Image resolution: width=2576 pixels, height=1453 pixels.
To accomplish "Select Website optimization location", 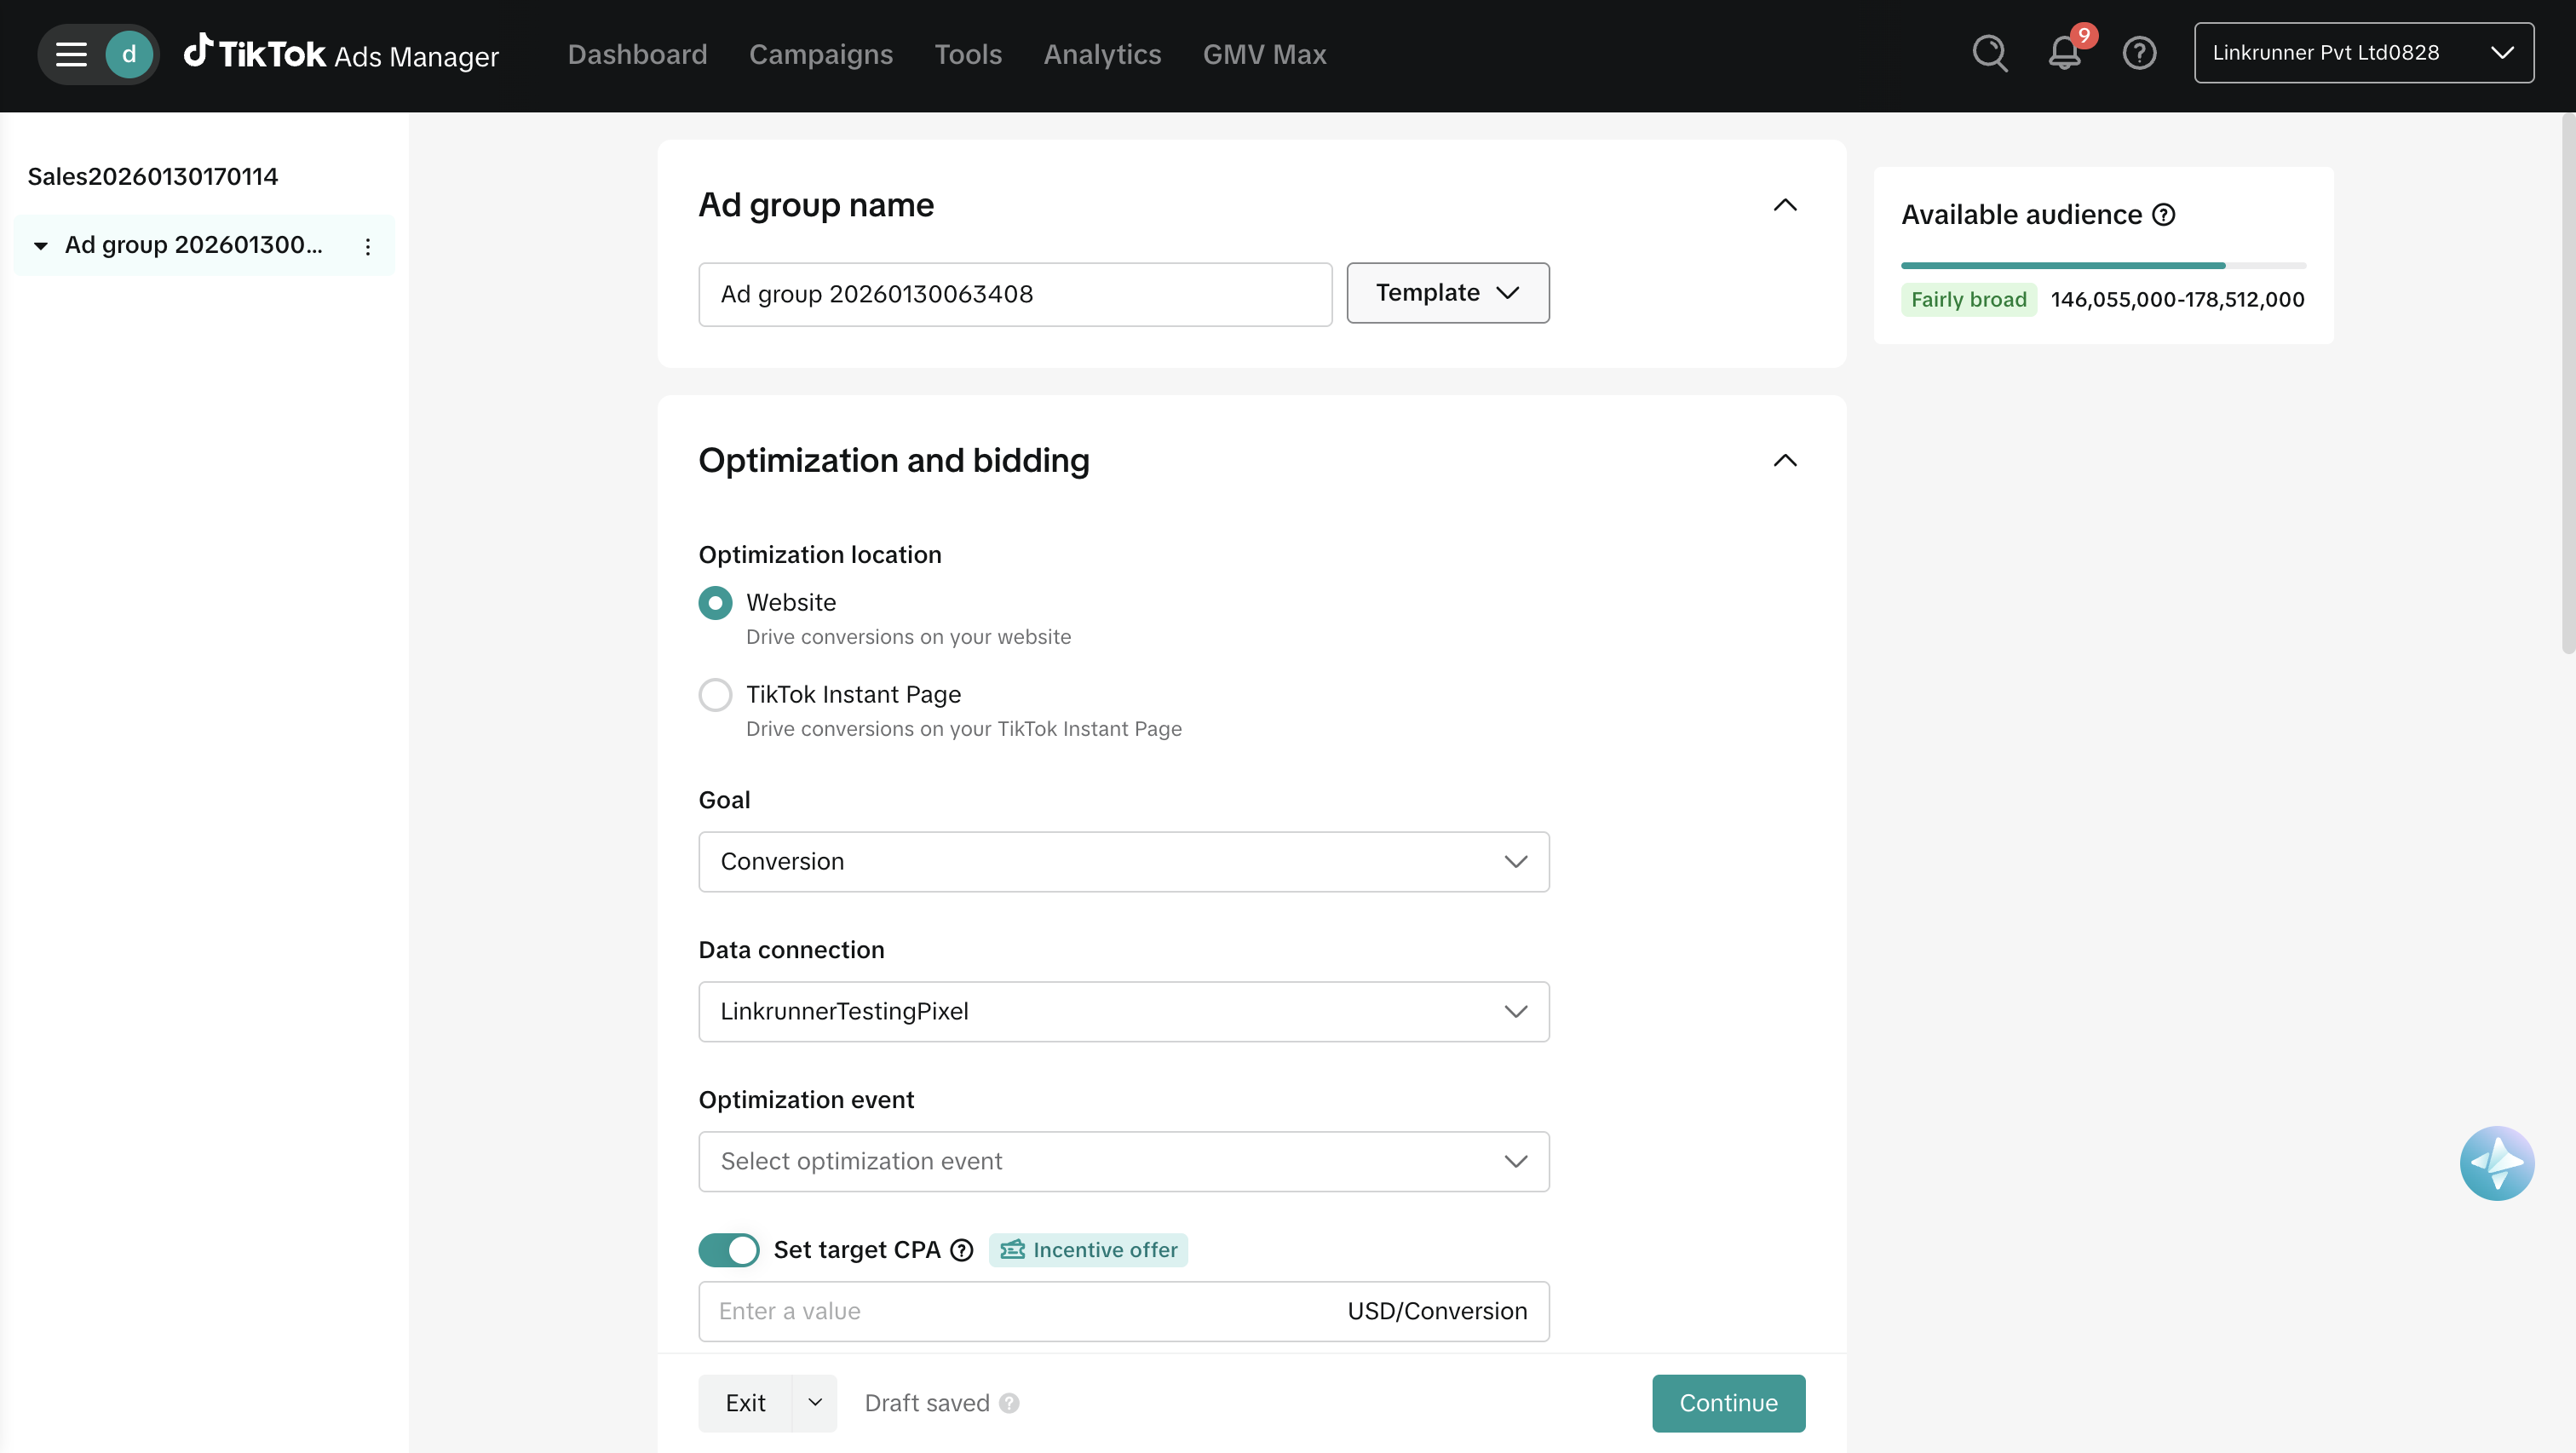I will tap(715, 603).
